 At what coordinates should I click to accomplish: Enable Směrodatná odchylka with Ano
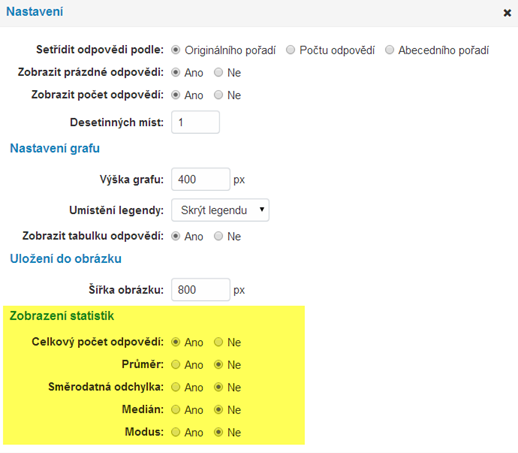[176, 387]
